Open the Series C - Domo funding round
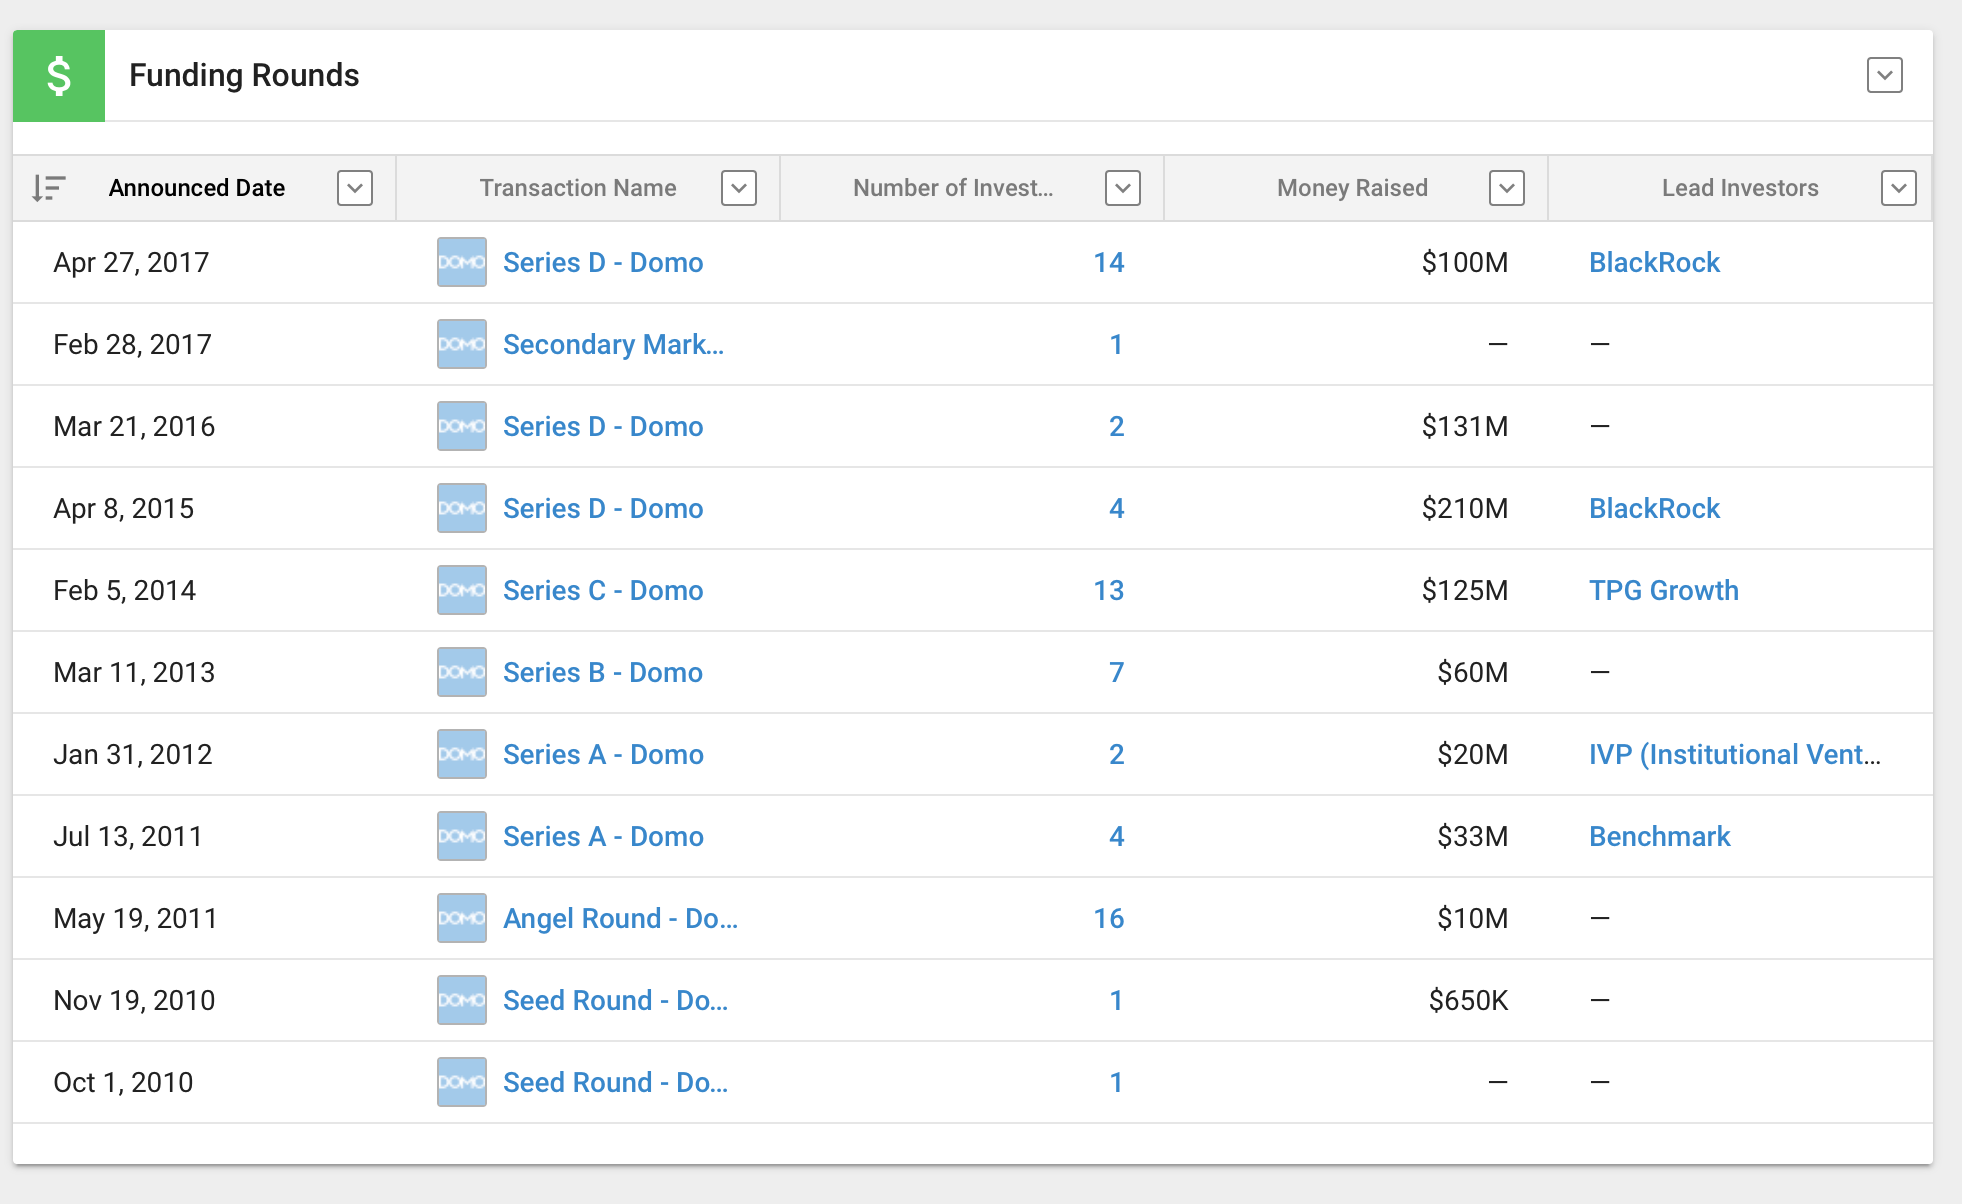 pos(603,590)
